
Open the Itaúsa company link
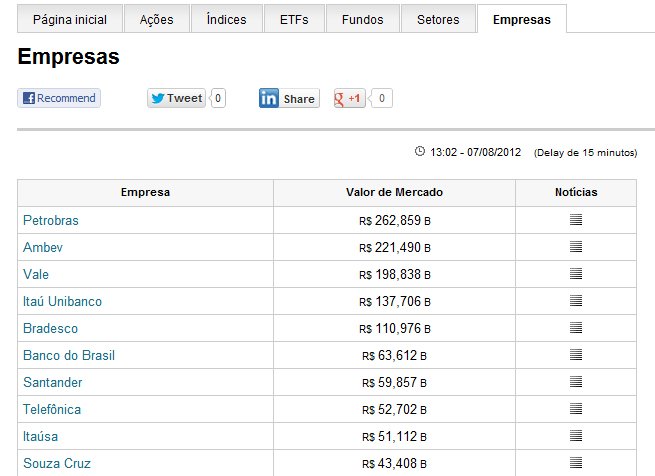coord(41,436)
